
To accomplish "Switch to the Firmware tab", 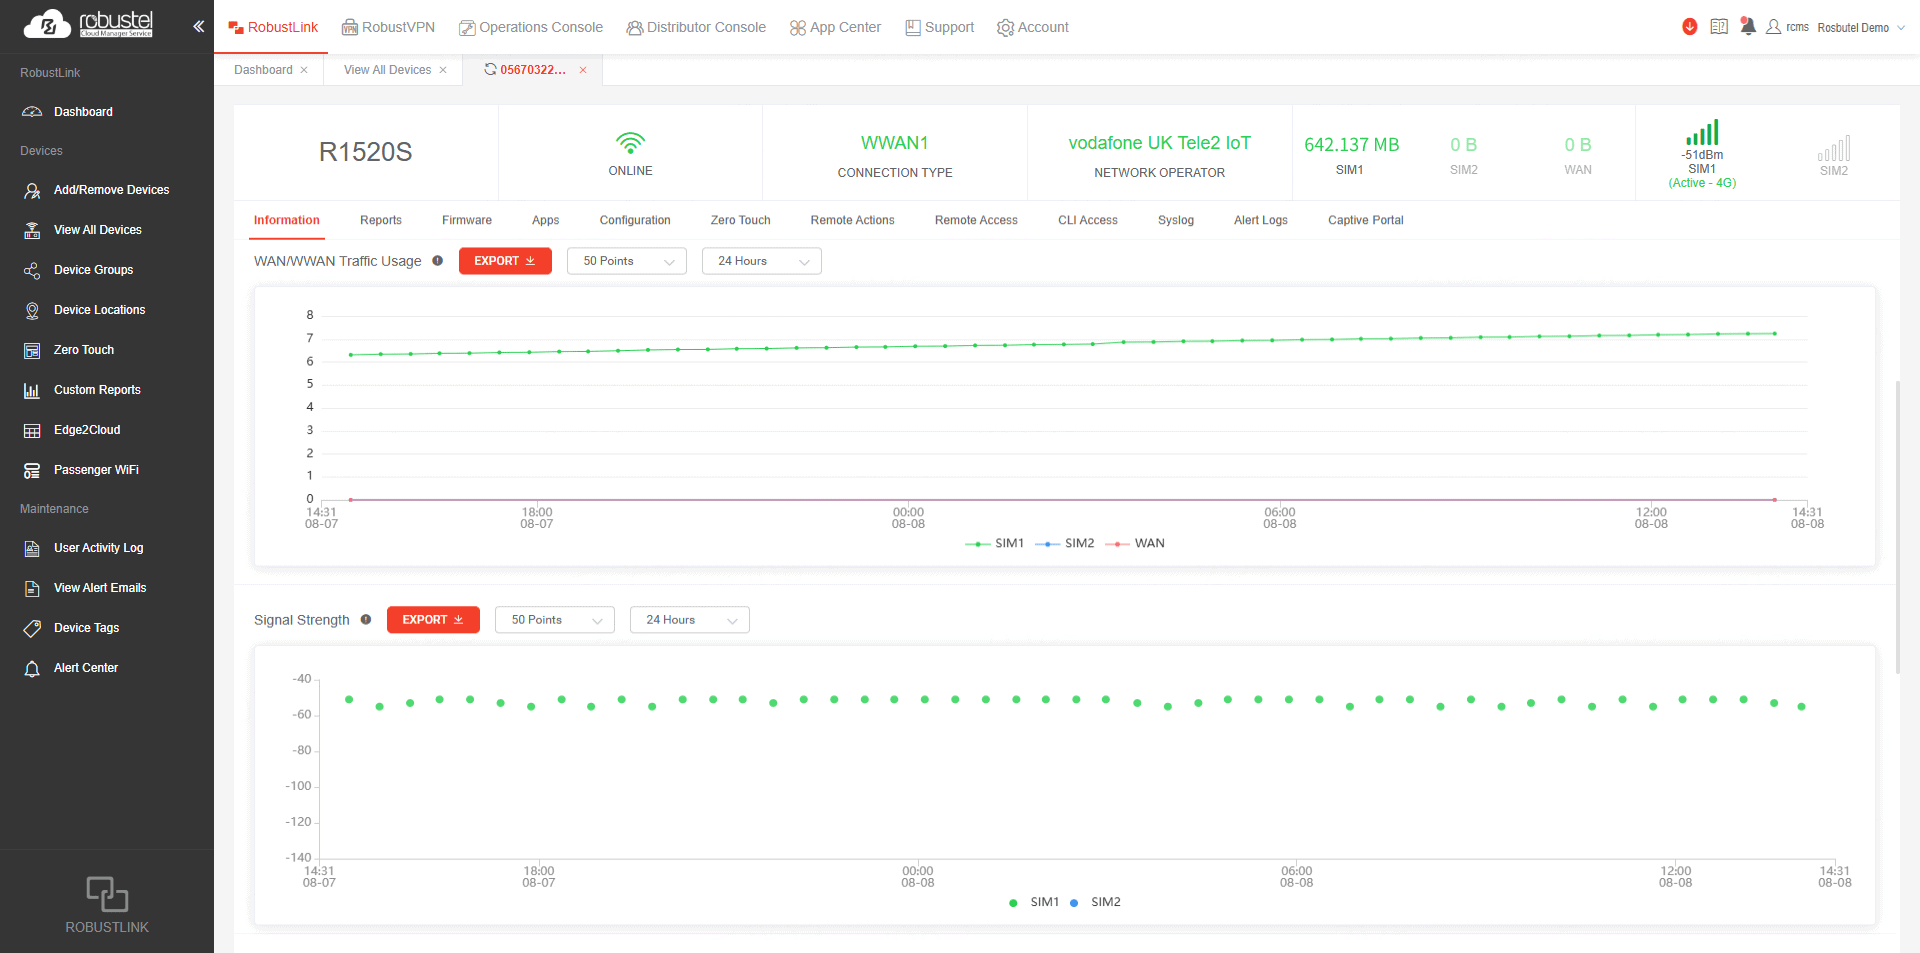I will pyautogui.click(x=466, y=220).
